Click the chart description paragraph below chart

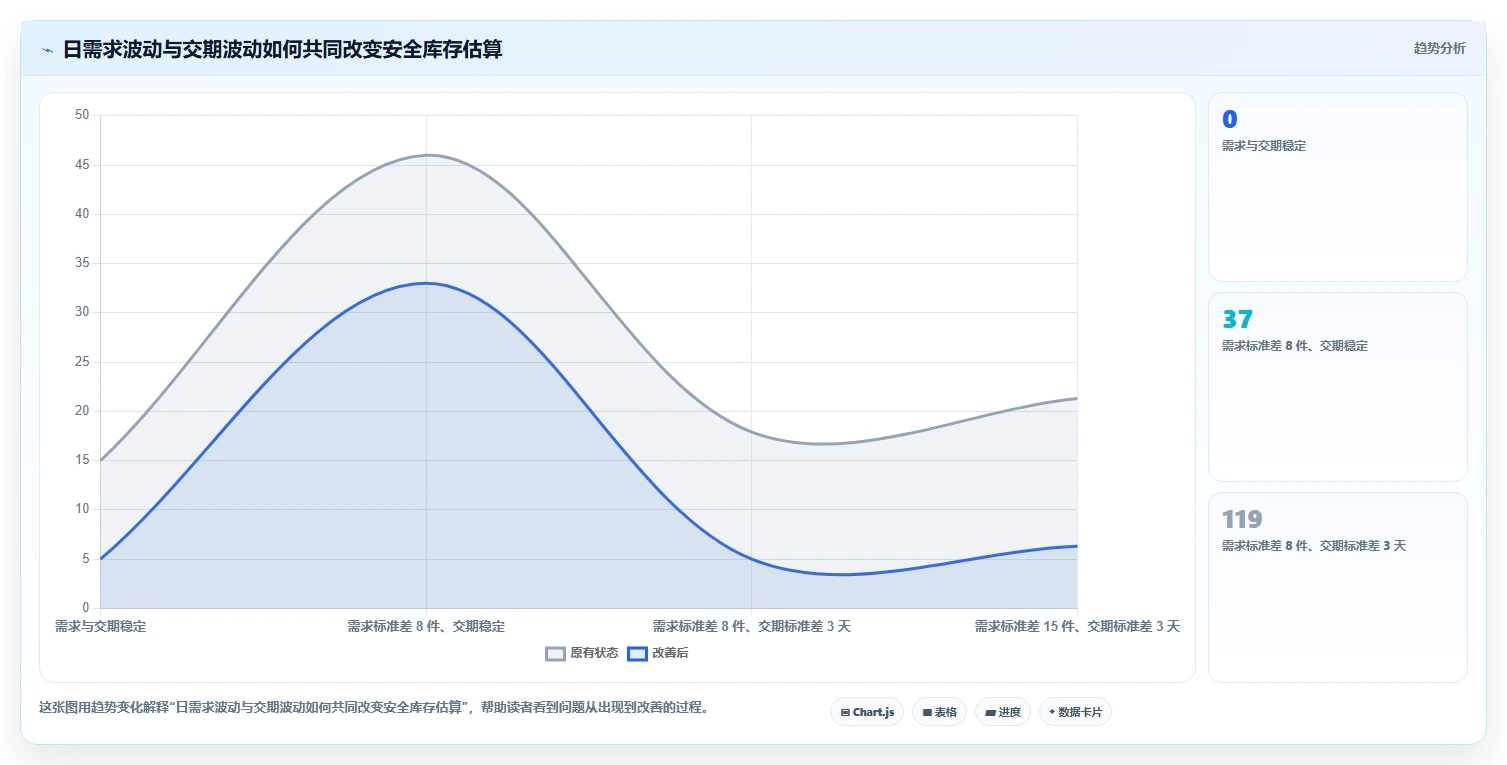tap(375, 708)
